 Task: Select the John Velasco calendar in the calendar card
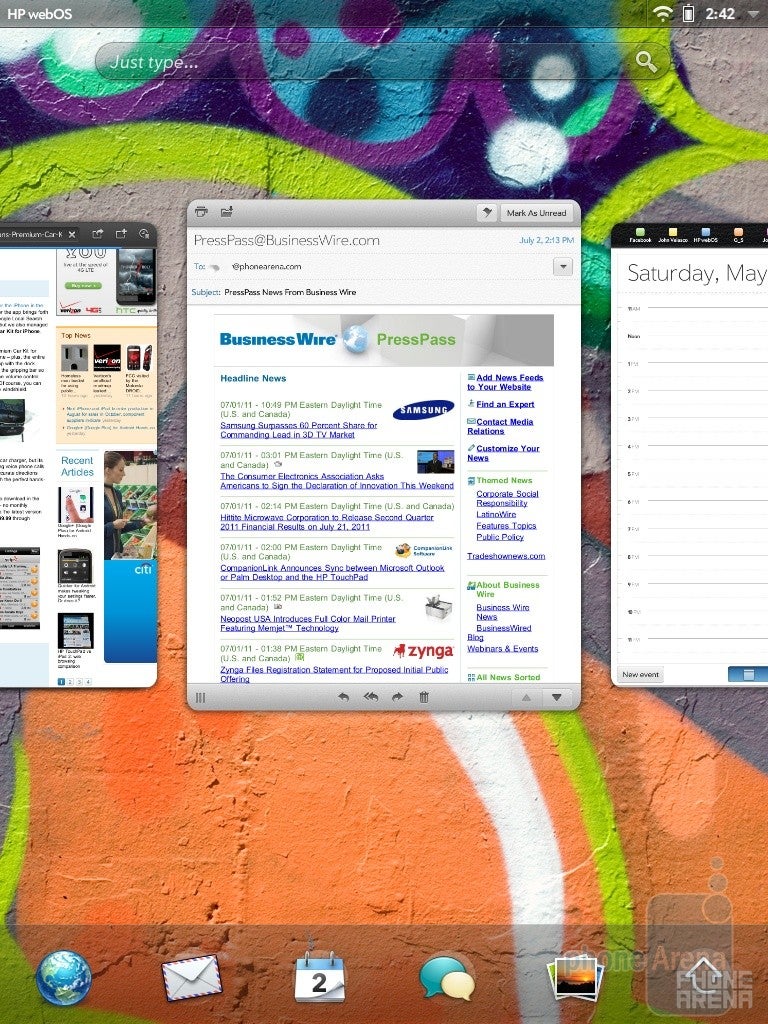tap(672, 236)
